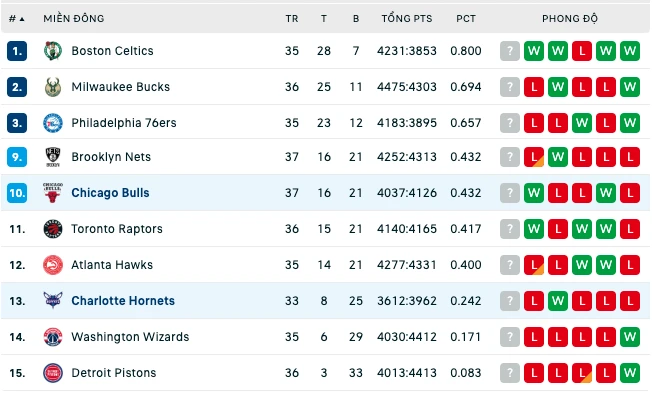Click the Boston Celtics team logo

click(x=53, y=51)
